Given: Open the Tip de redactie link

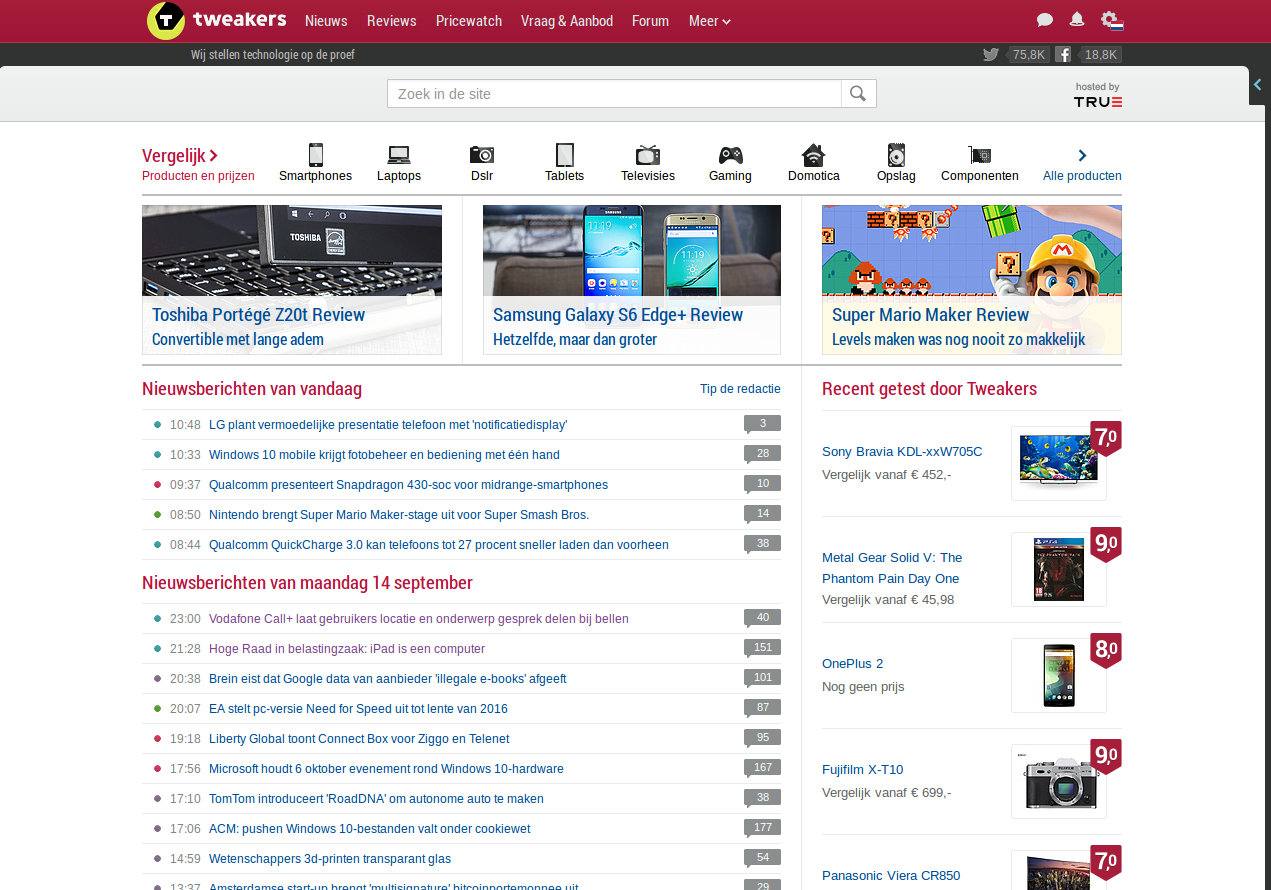Looking at the screenshot, I should click(x=740, y=388).
